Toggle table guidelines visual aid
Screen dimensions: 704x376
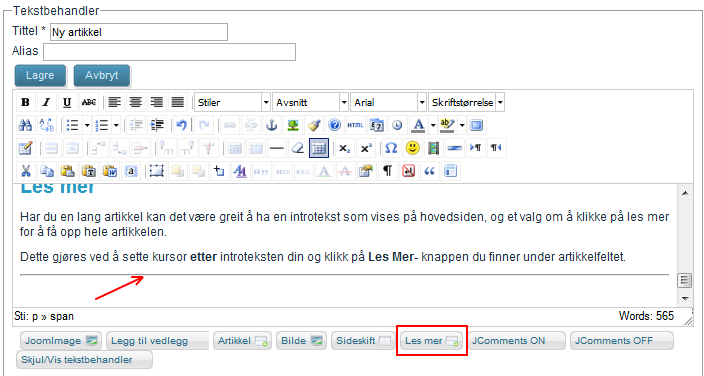[x=319, y=148]
